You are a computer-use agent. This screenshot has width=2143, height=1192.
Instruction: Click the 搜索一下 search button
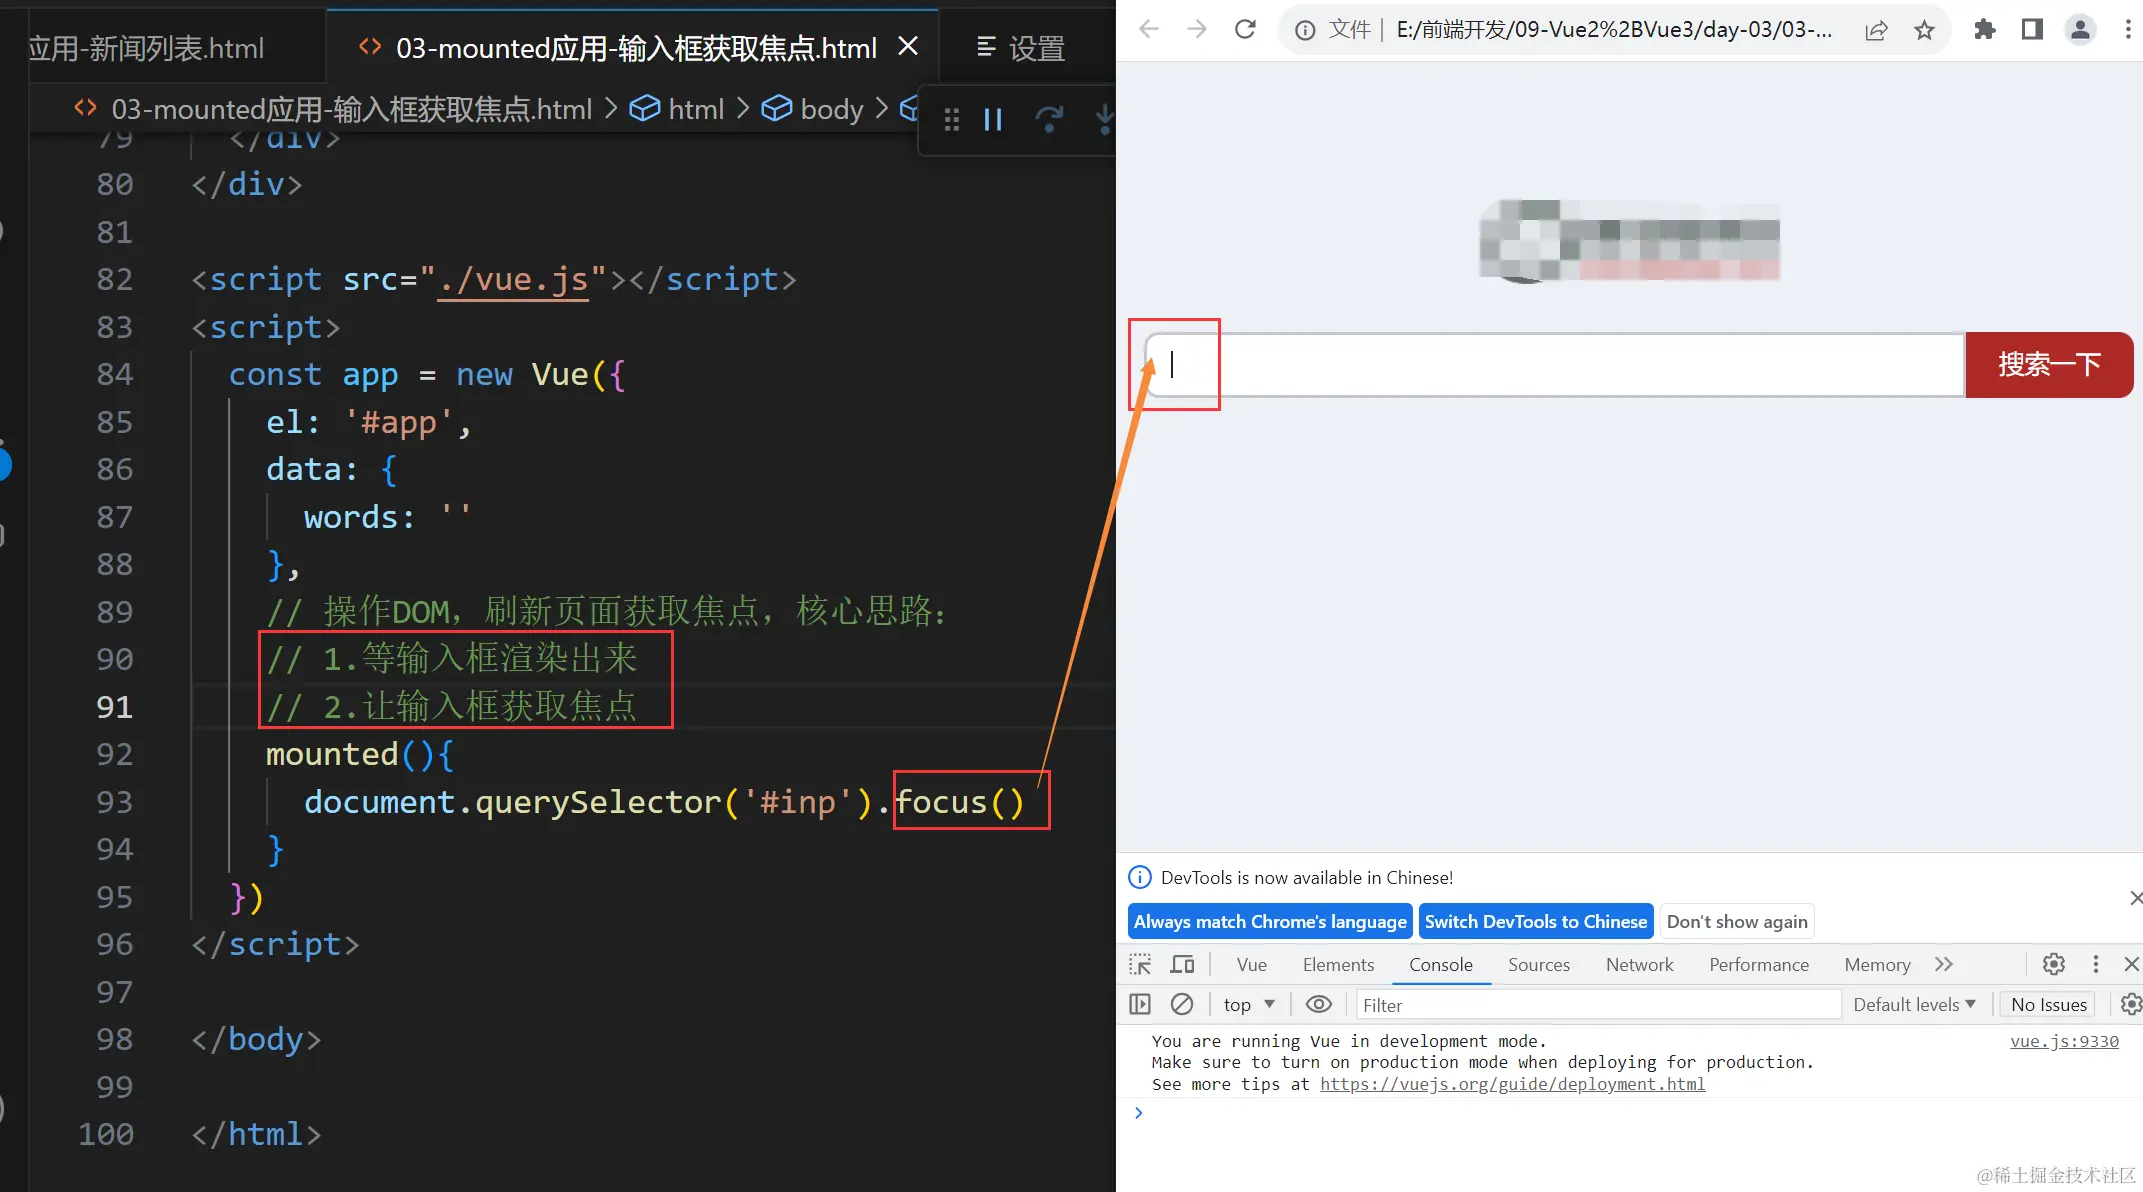click(x=2049, y=365)
